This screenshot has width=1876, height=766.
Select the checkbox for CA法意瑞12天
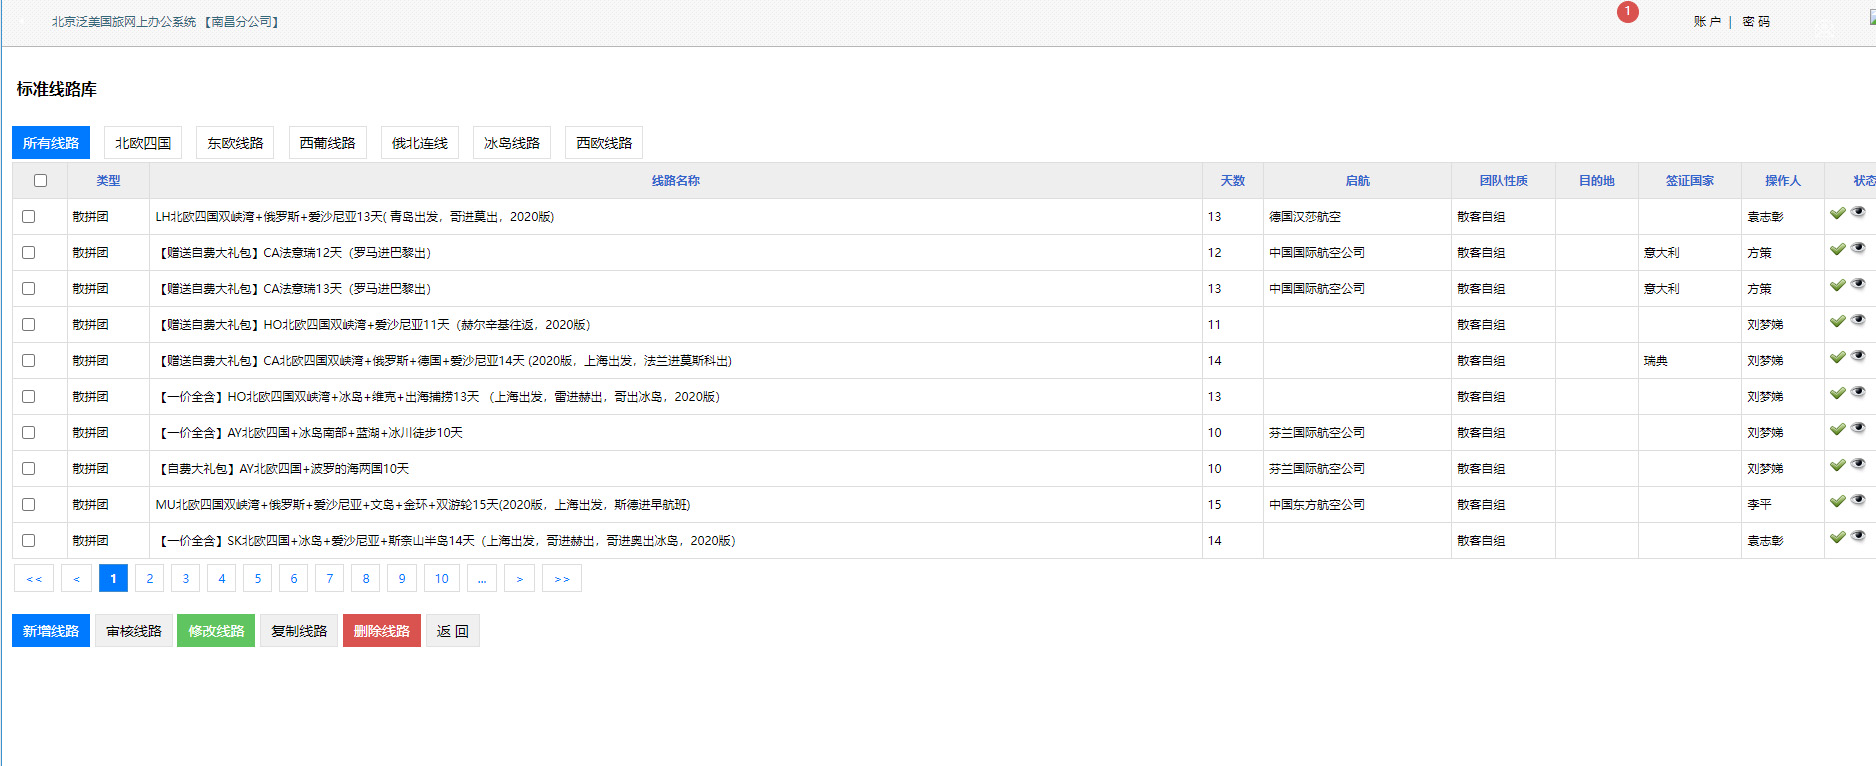click(x=29, y=253)
